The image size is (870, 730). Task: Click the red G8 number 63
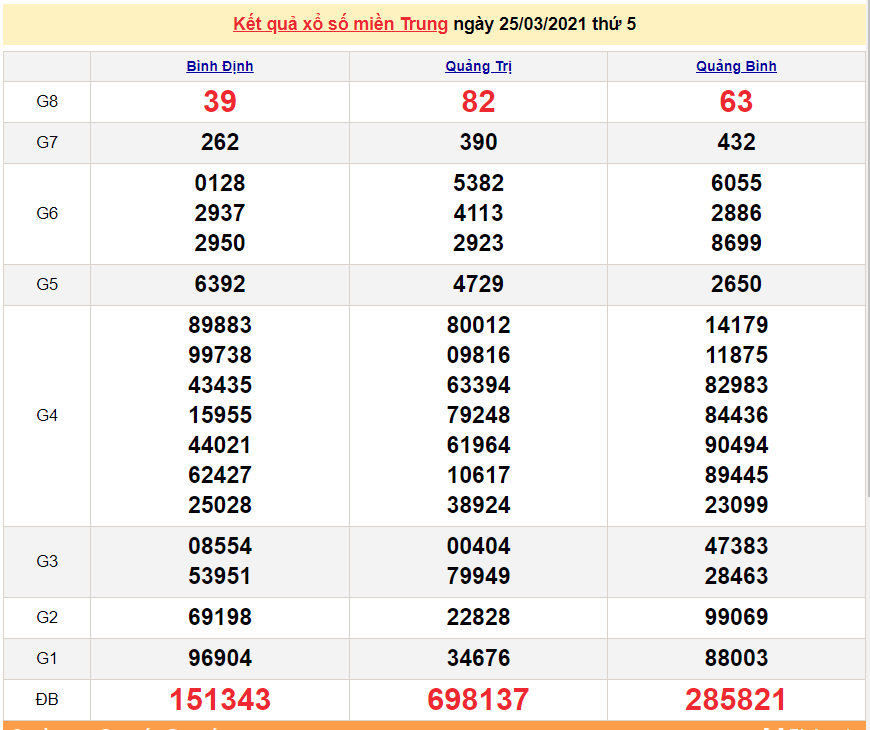736,101
